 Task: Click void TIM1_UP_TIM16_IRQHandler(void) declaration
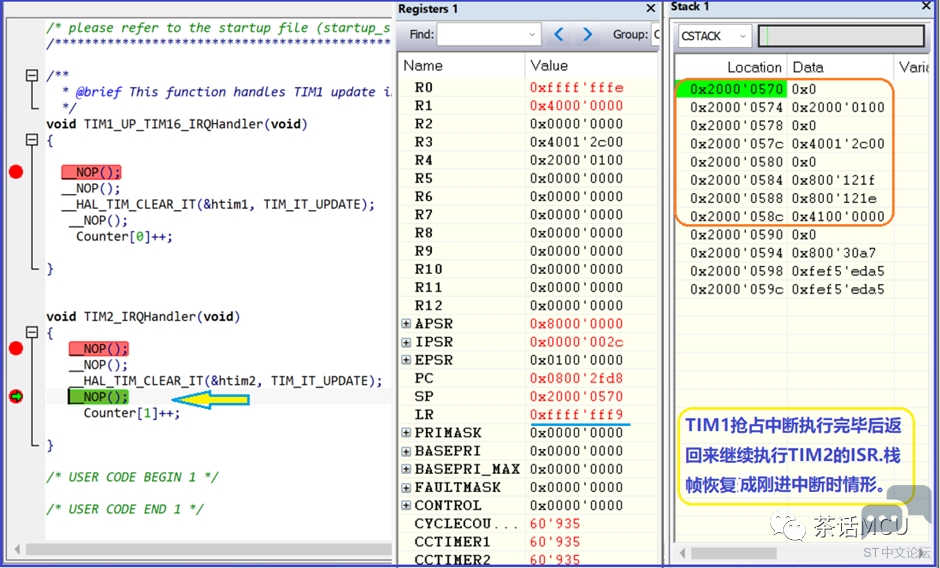coord(177,124)
